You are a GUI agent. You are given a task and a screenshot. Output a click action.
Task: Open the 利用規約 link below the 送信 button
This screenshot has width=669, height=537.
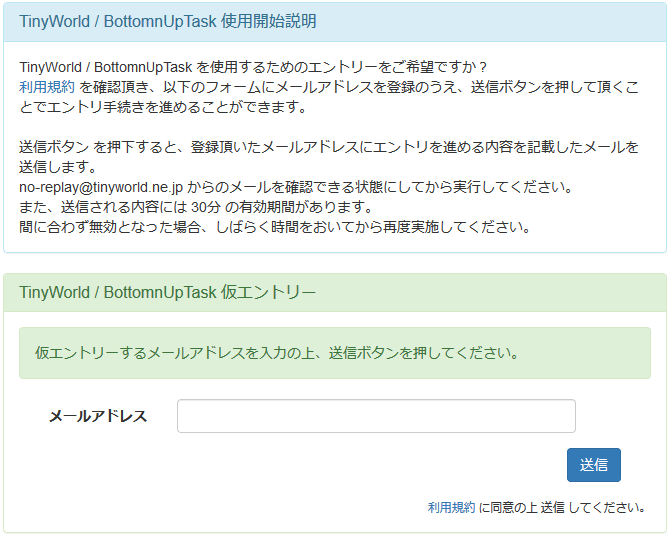(452, 507)
